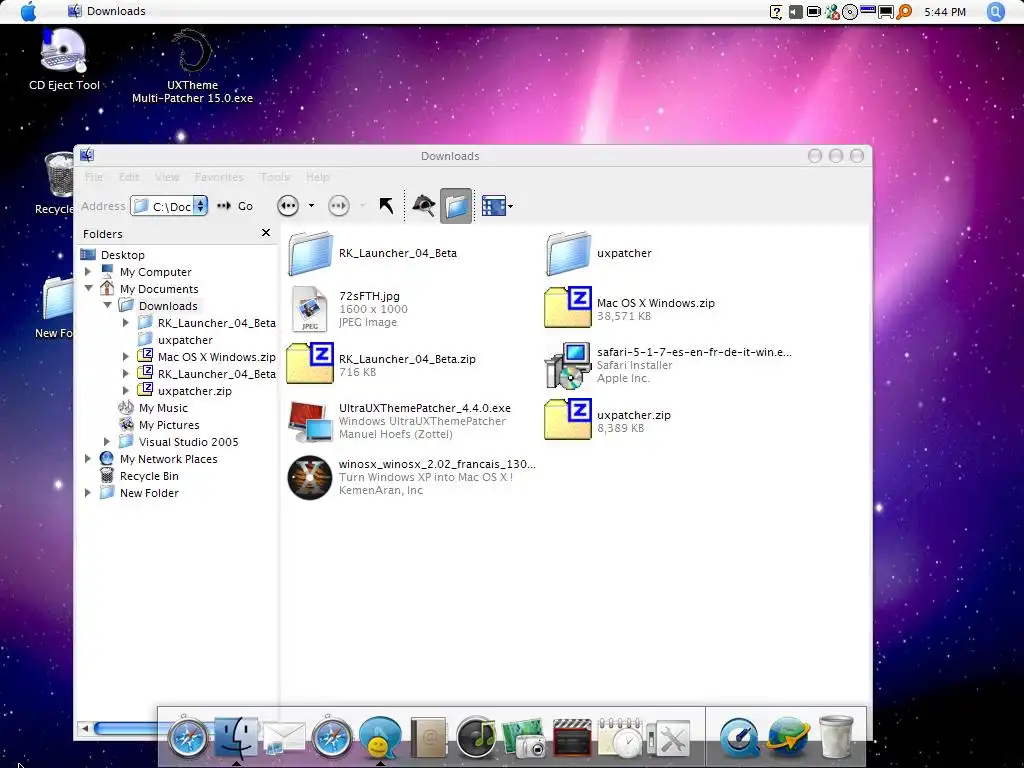Click the Back navigation button
This screenshot has width=1024, height=768.
[x=288, y=206]
